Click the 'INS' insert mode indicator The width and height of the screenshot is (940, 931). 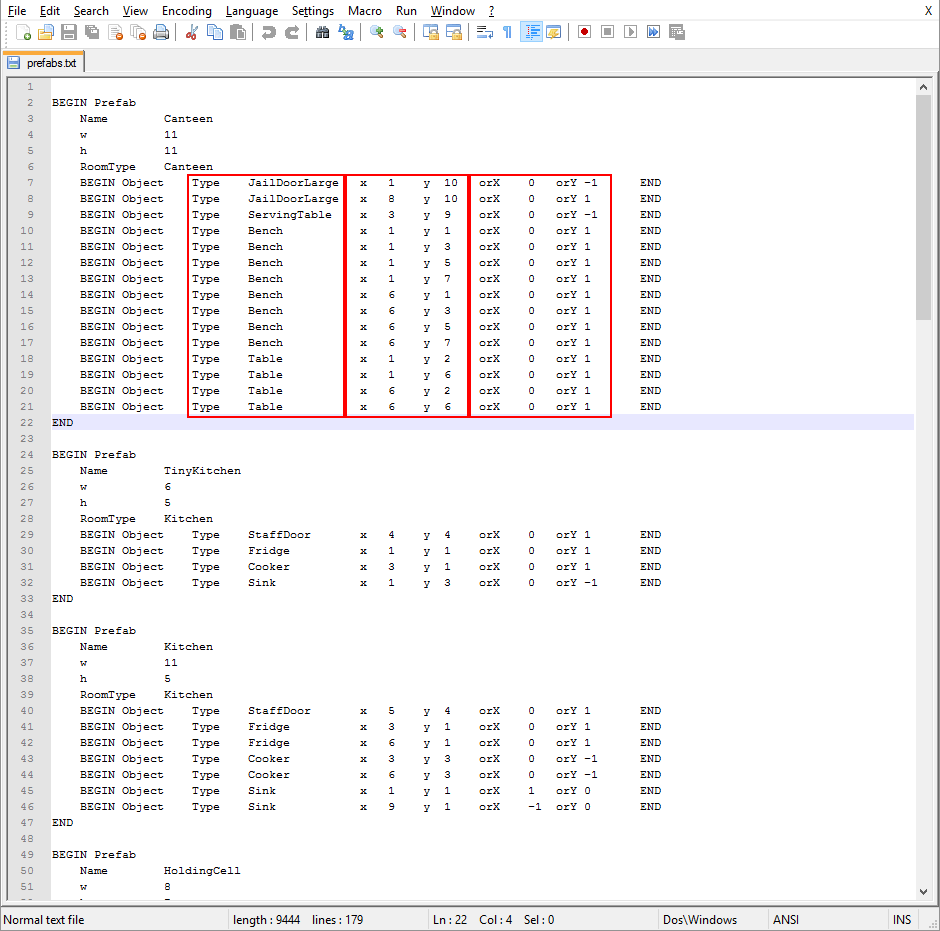coord(902,920)
